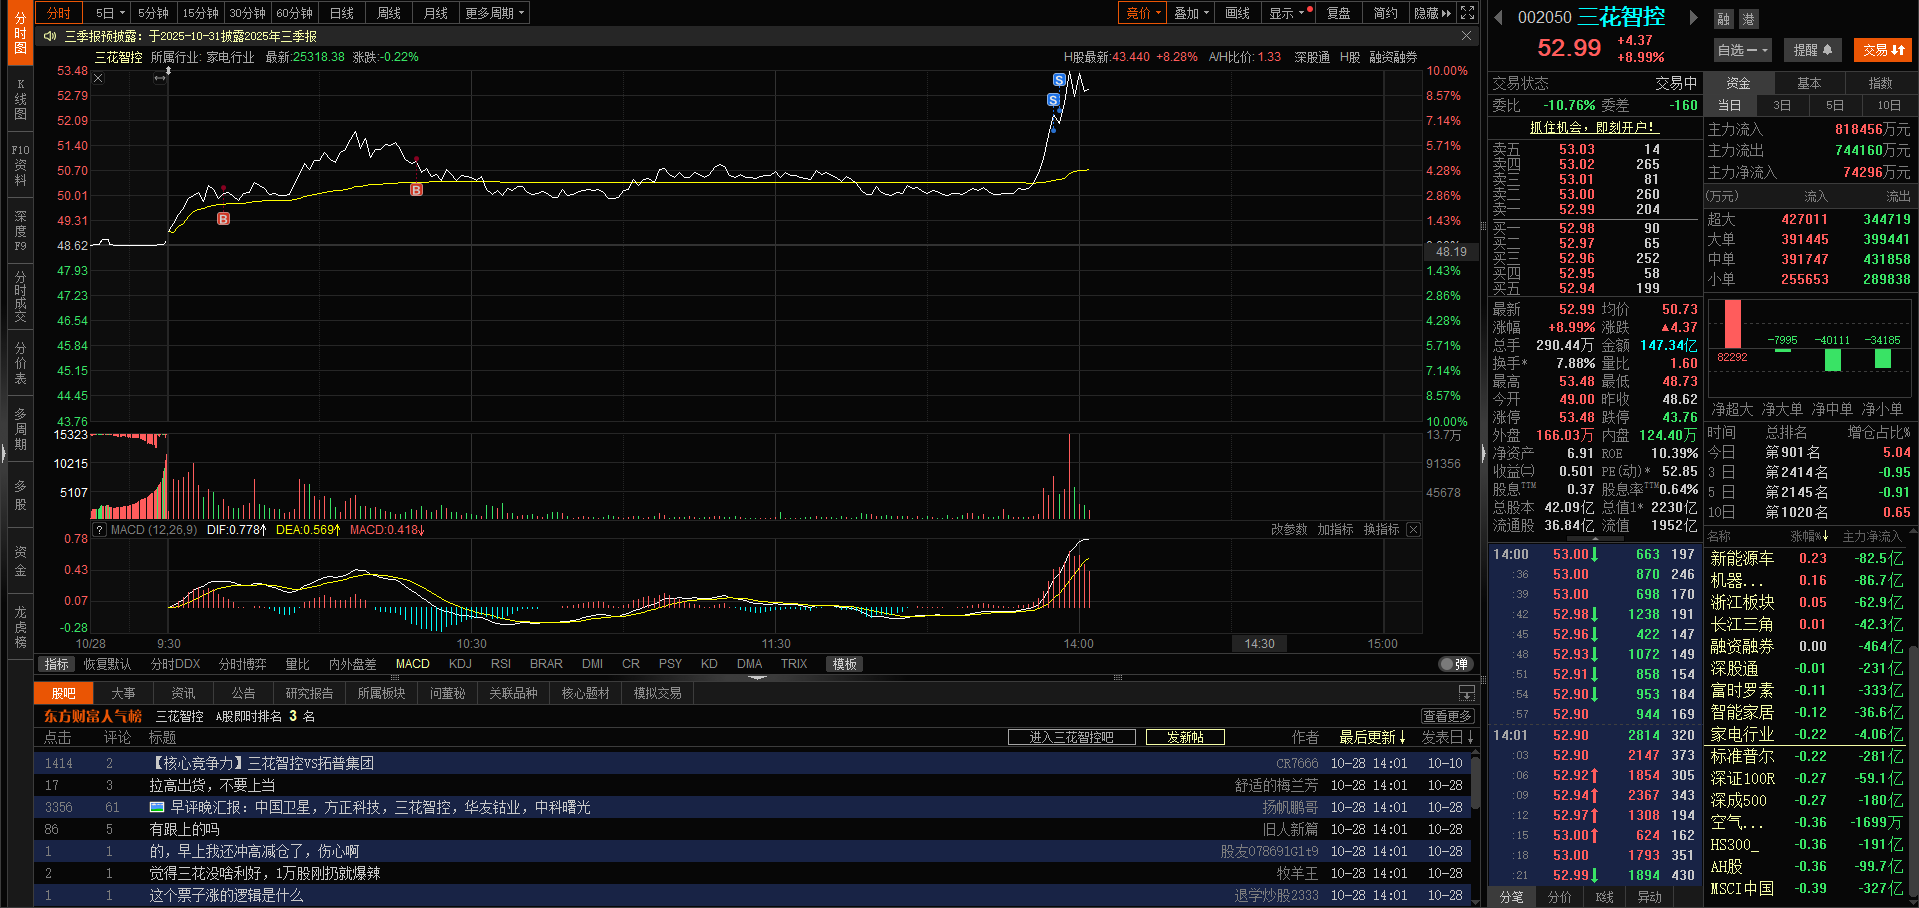
Task: Toggle the 模板 template button
Action: (x=845, y=664)
